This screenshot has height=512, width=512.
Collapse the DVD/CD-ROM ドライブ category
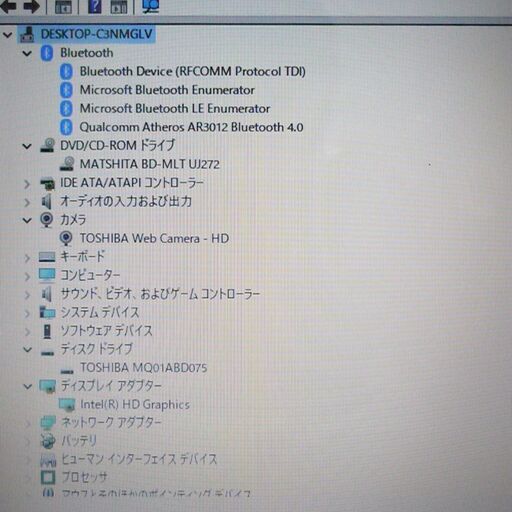coord(27,146)
